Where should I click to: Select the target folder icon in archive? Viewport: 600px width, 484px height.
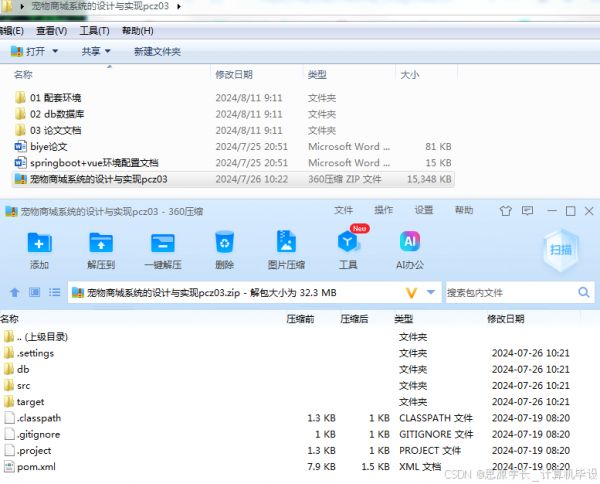click(9, 401)
